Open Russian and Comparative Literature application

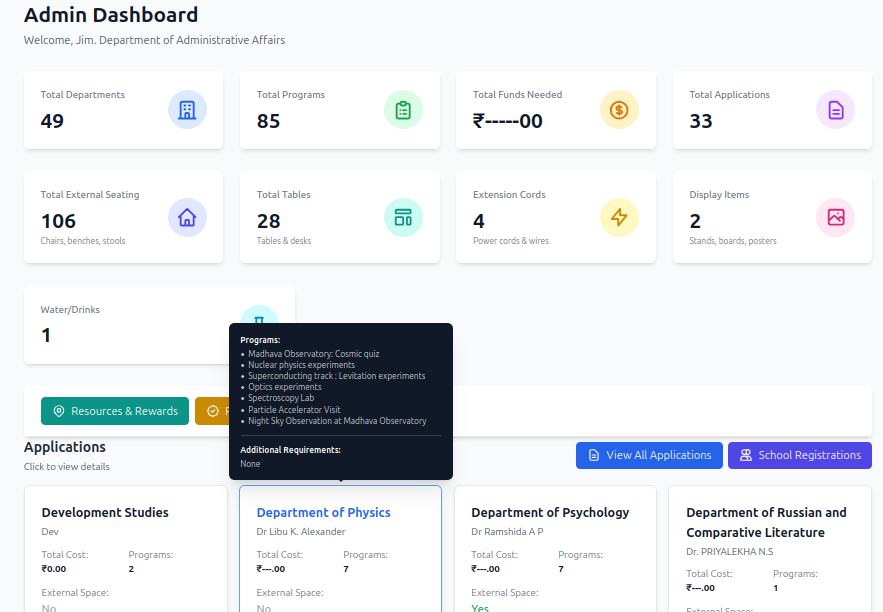(766, 522)
